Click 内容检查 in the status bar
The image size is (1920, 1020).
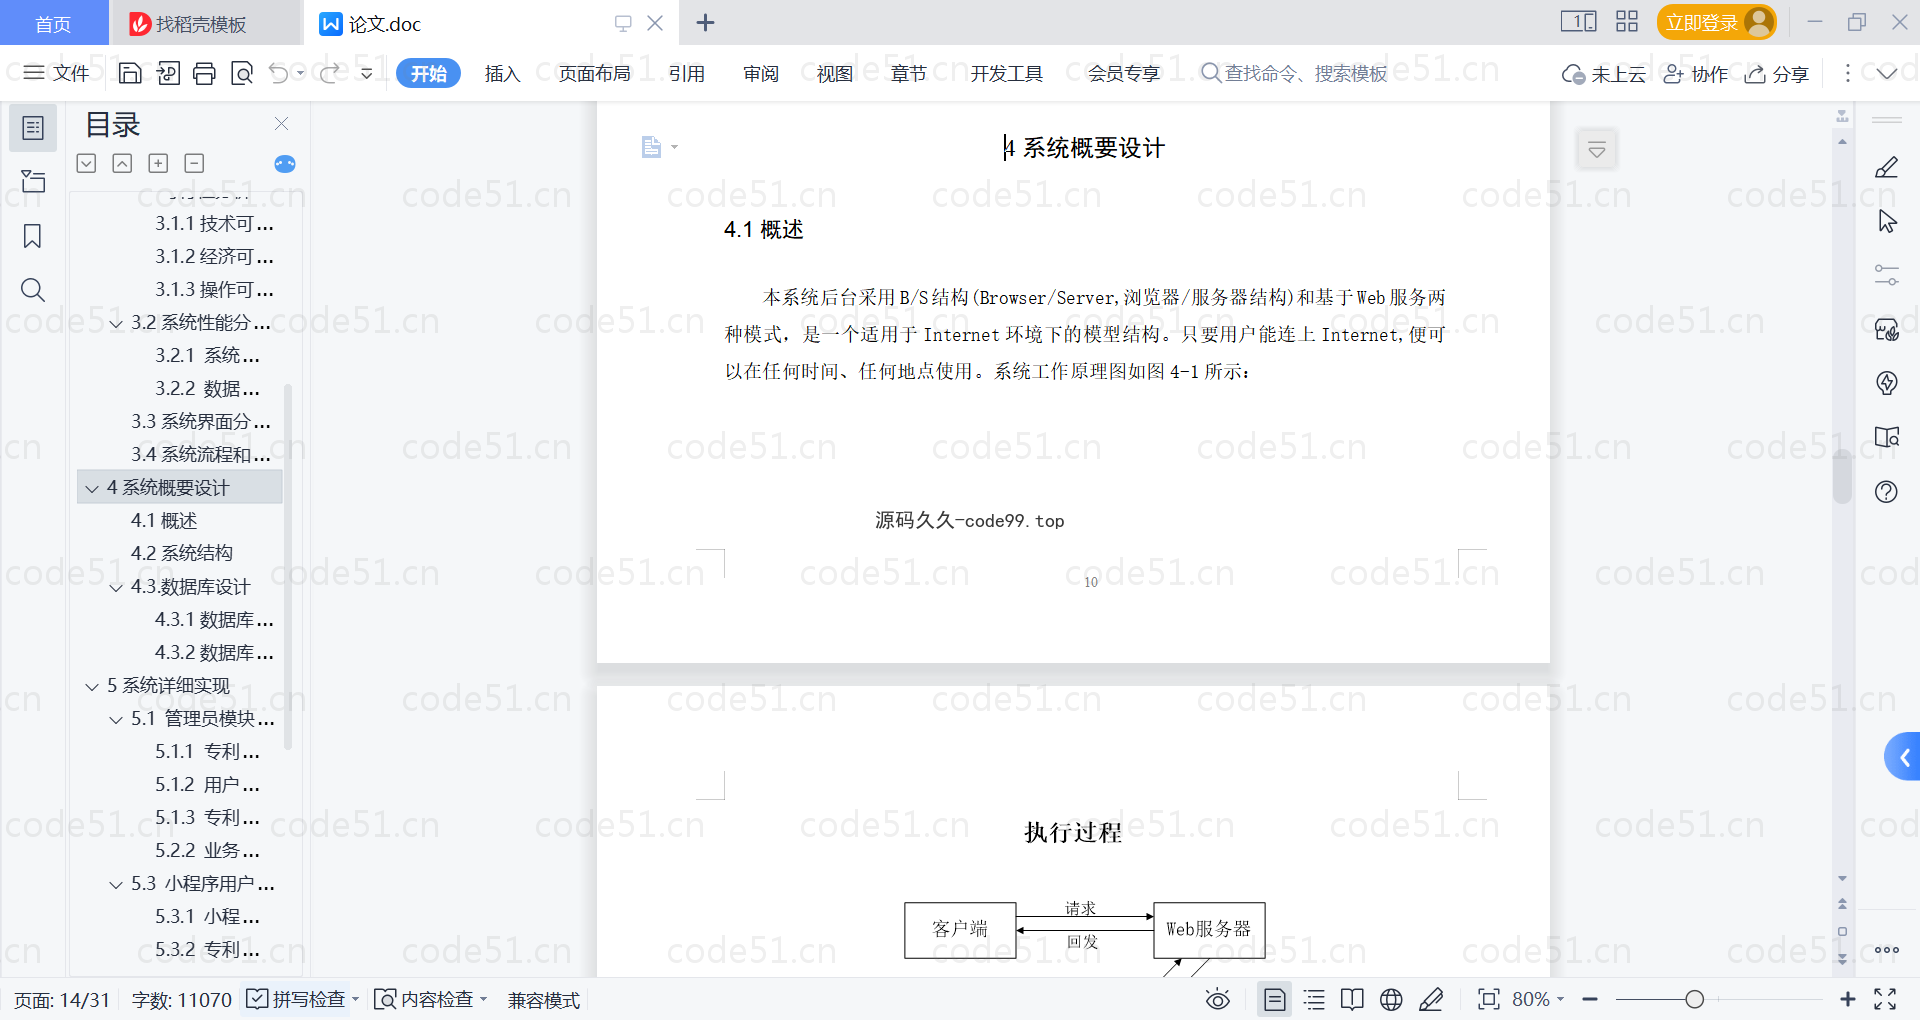431,999
